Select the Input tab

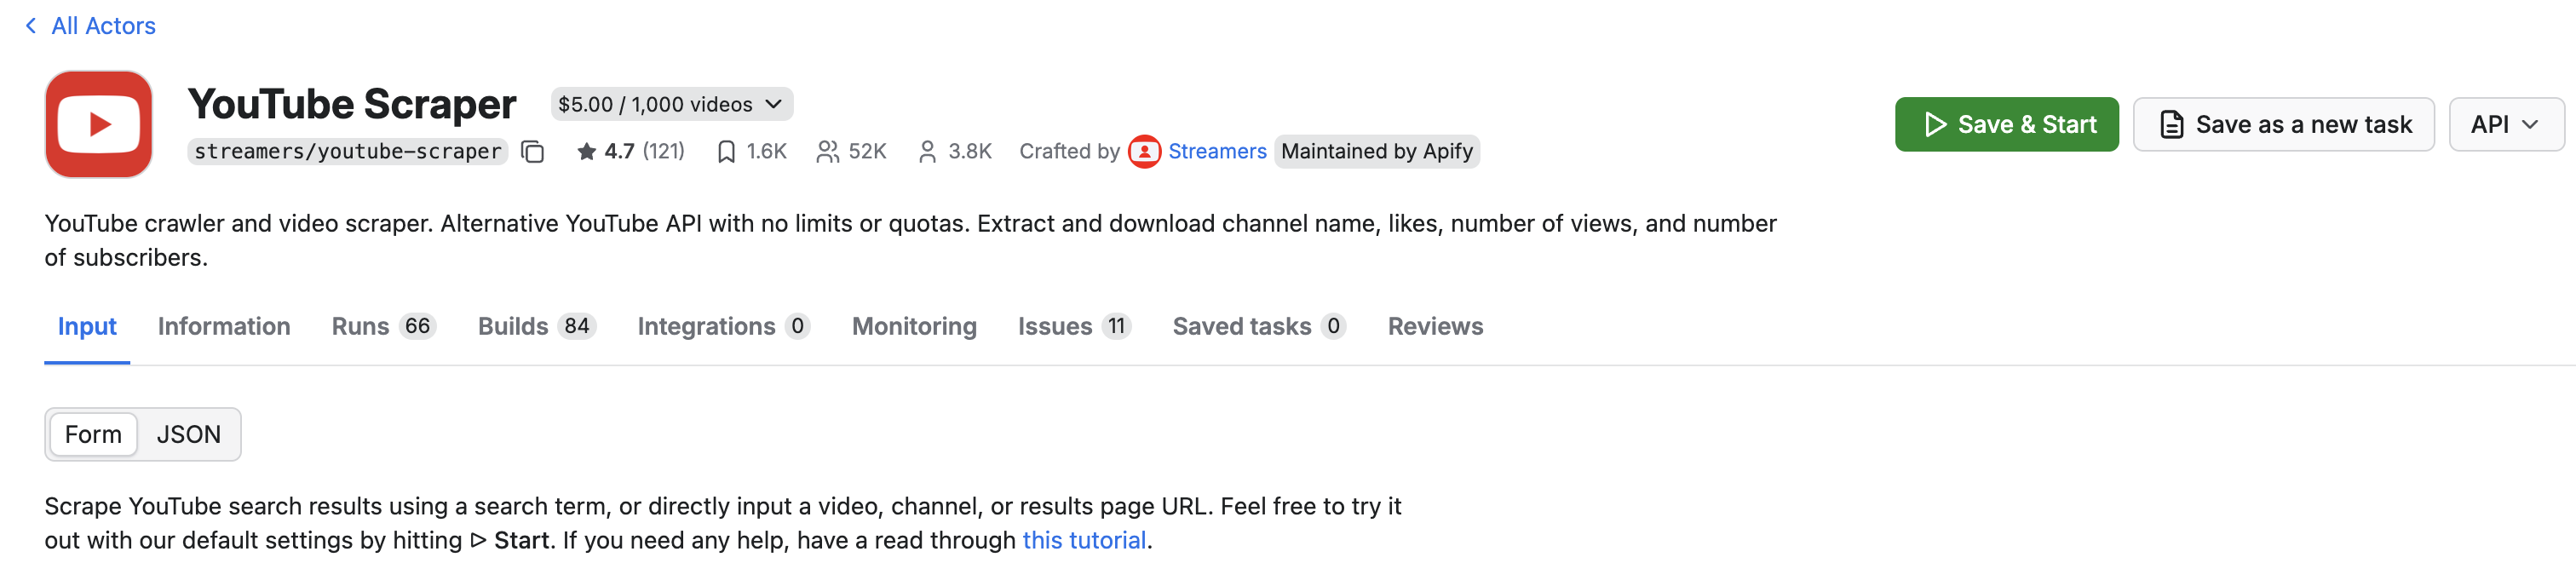(87, 326)
